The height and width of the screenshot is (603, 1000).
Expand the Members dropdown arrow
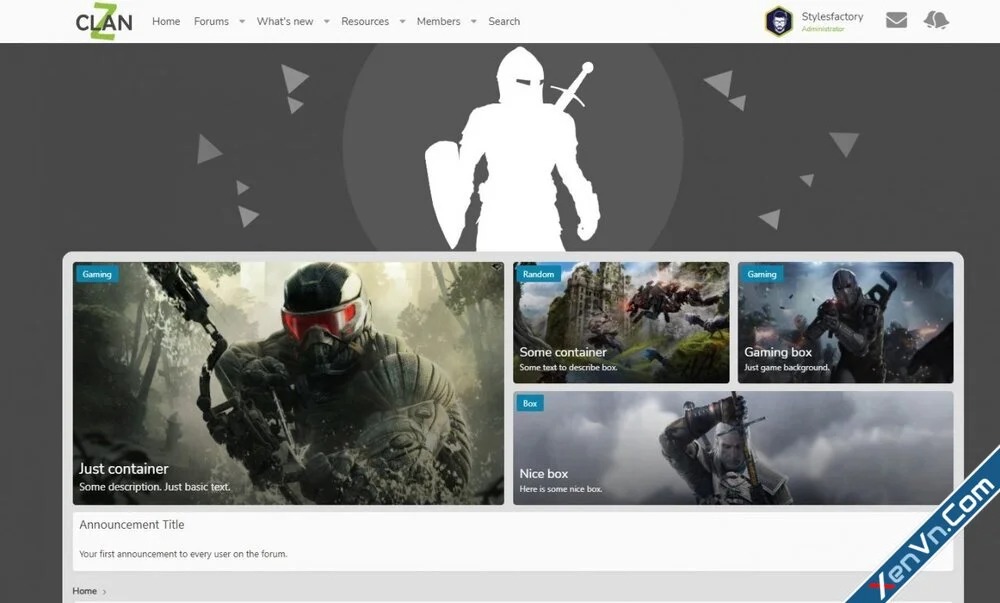pos(474,22)
